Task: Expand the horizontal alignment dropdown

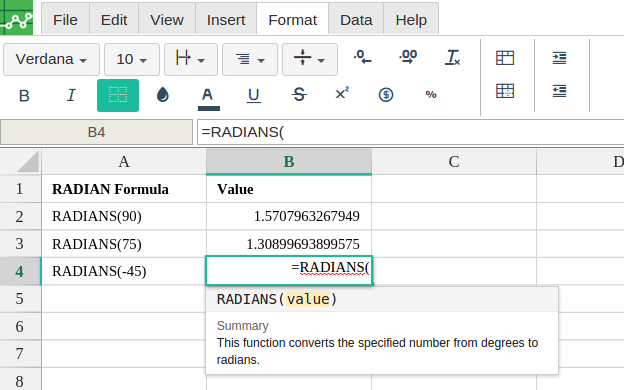Action: (x=250, y=60)
